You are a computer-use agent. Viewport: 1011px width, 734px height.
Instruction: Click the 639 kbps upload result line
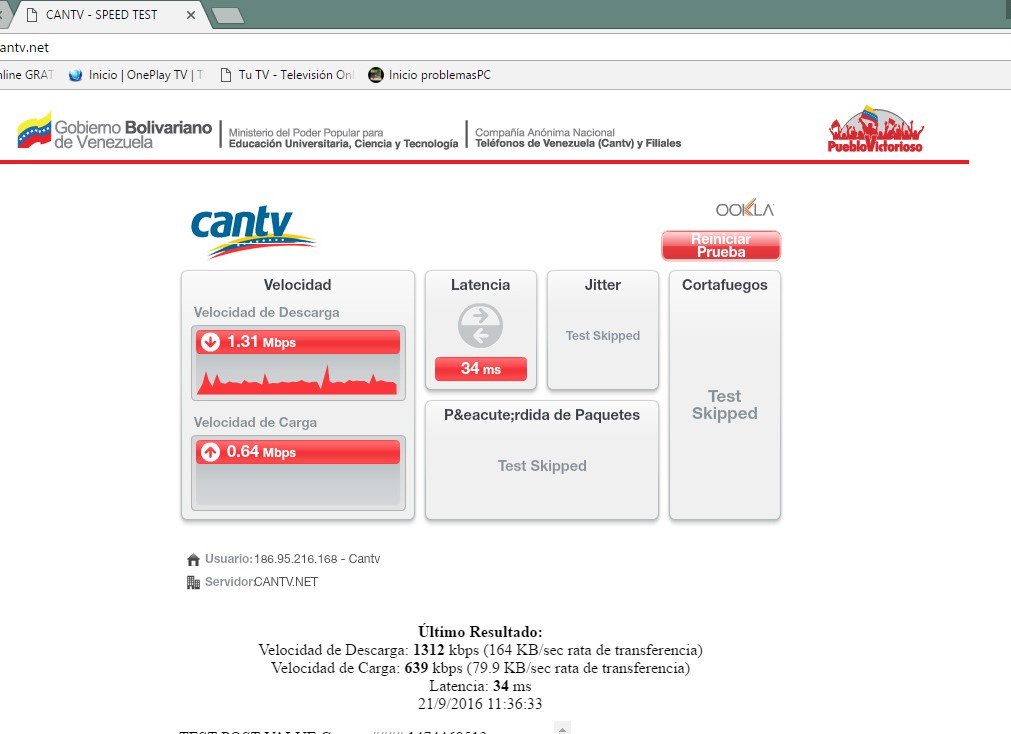click(480, 668)
